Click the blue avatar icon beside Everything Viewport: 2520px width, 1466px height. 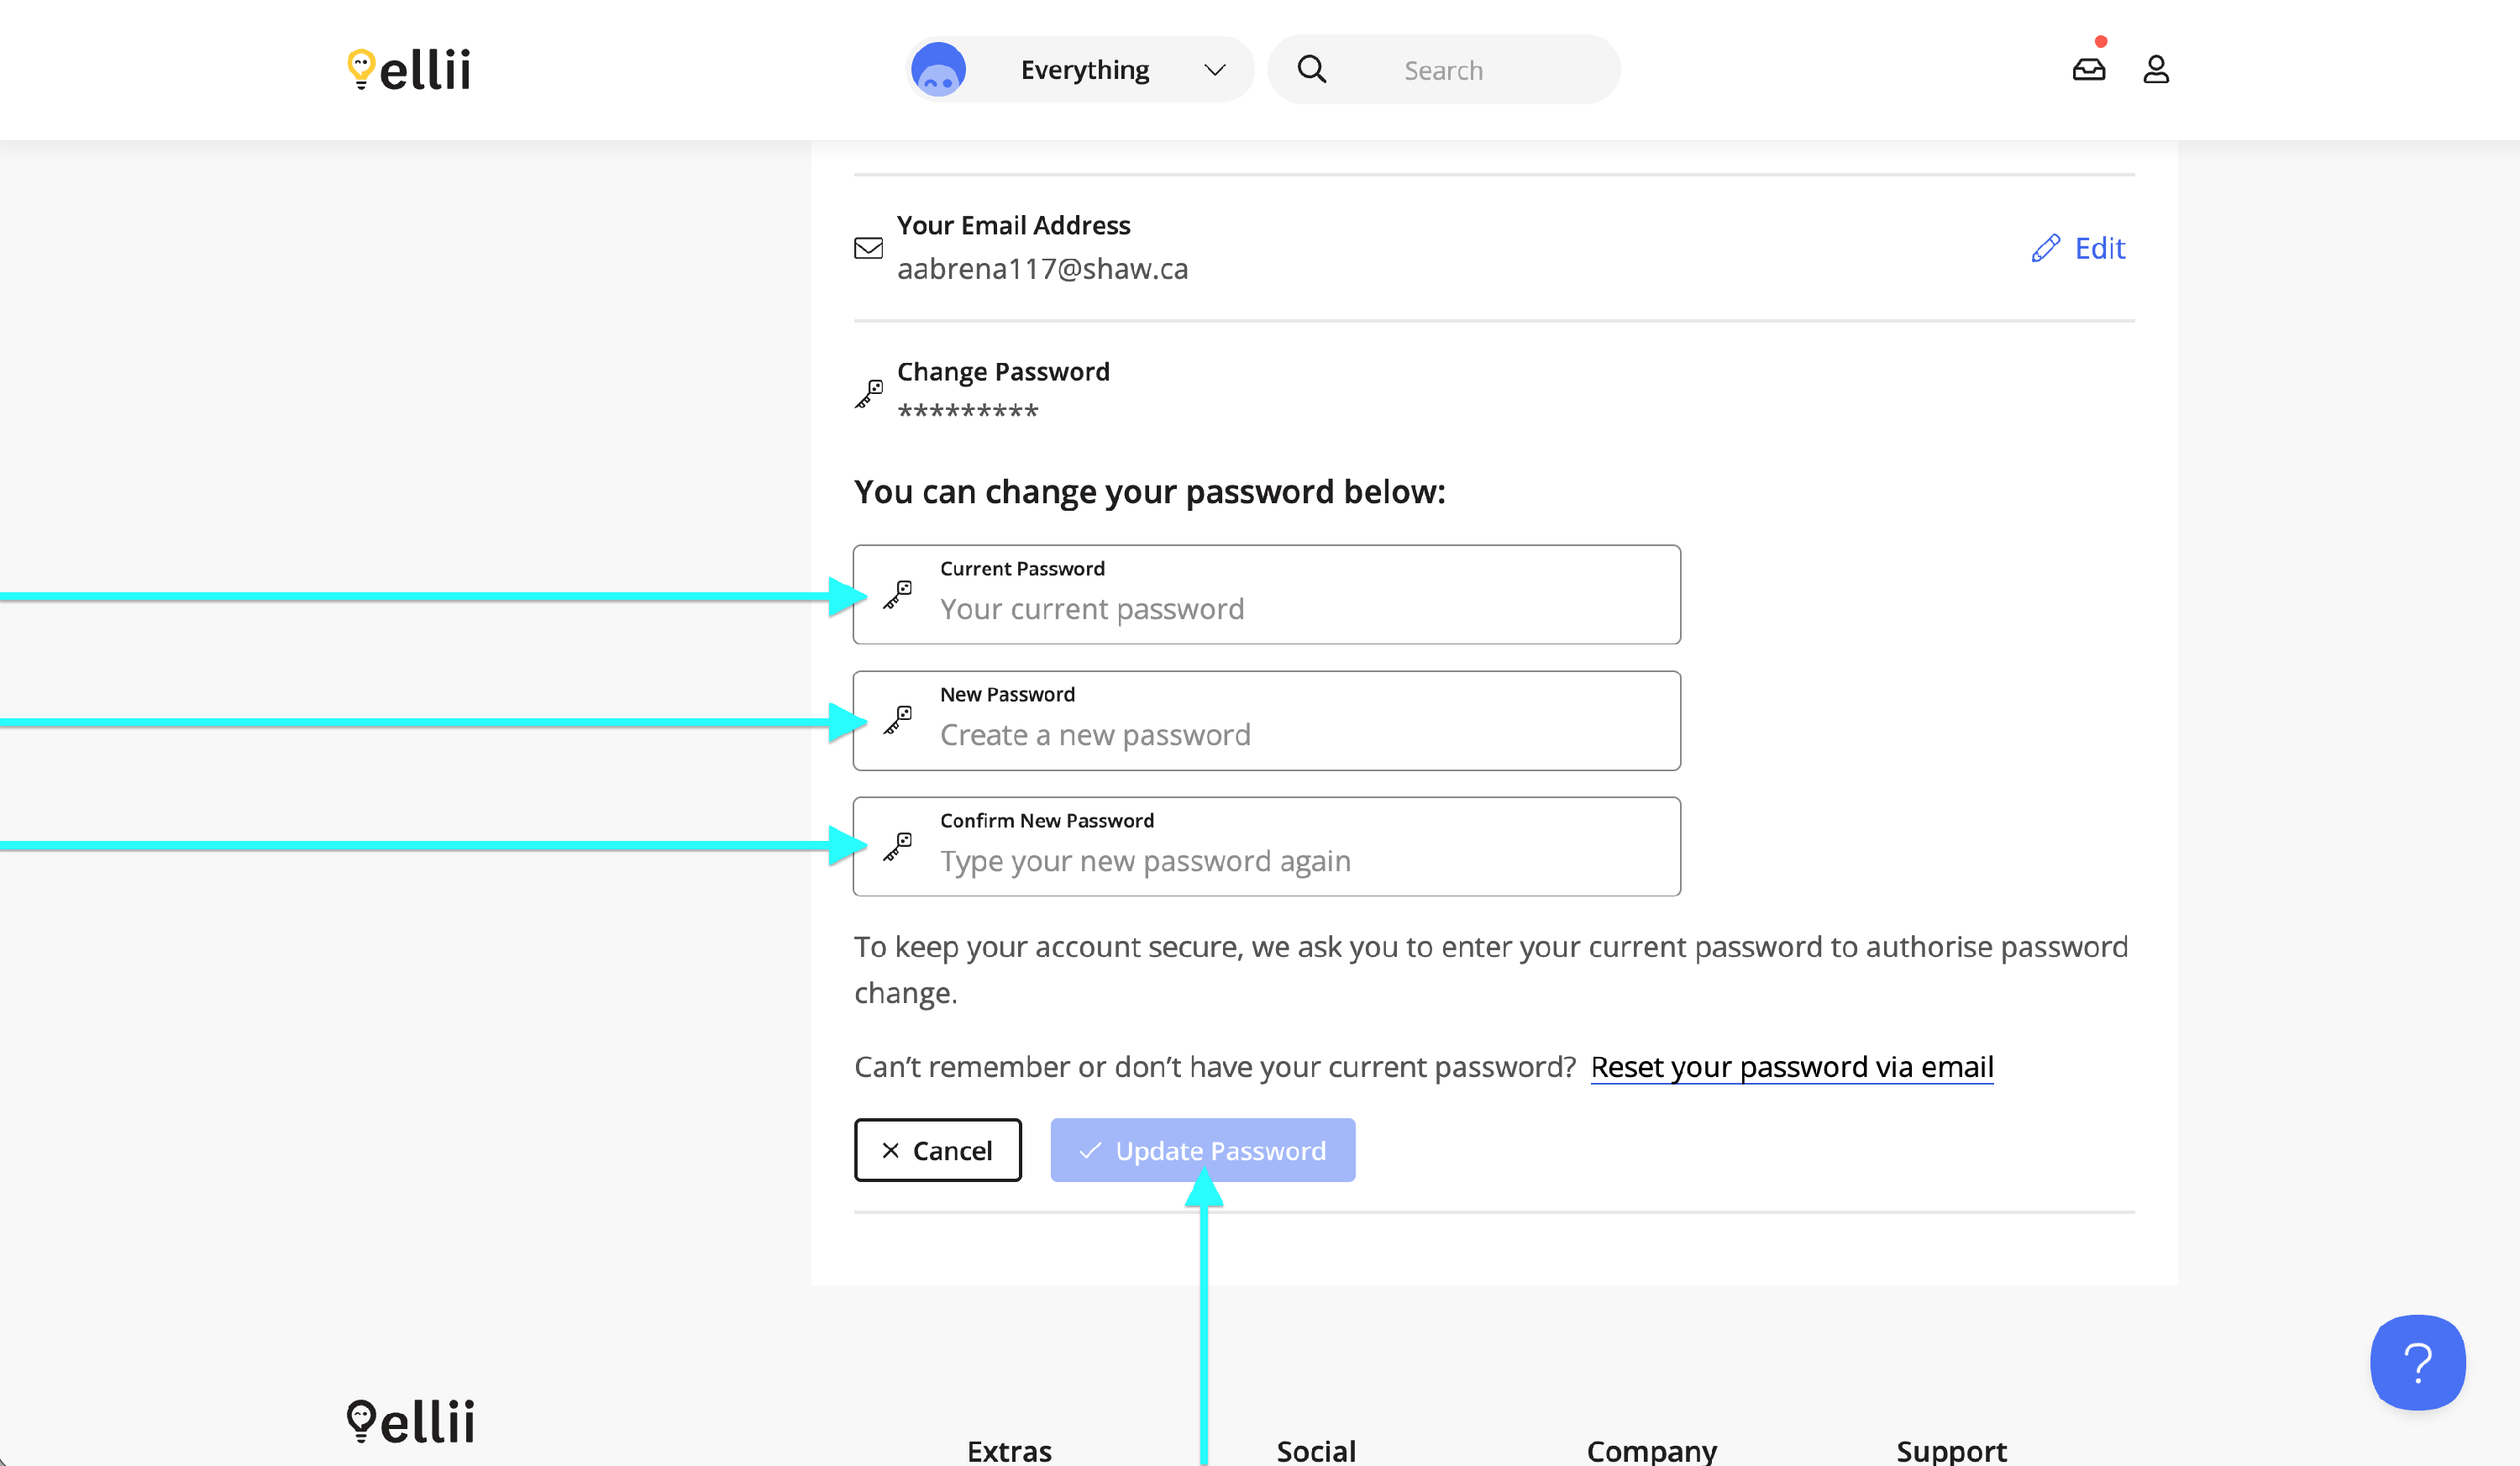(x=938, y=69)
